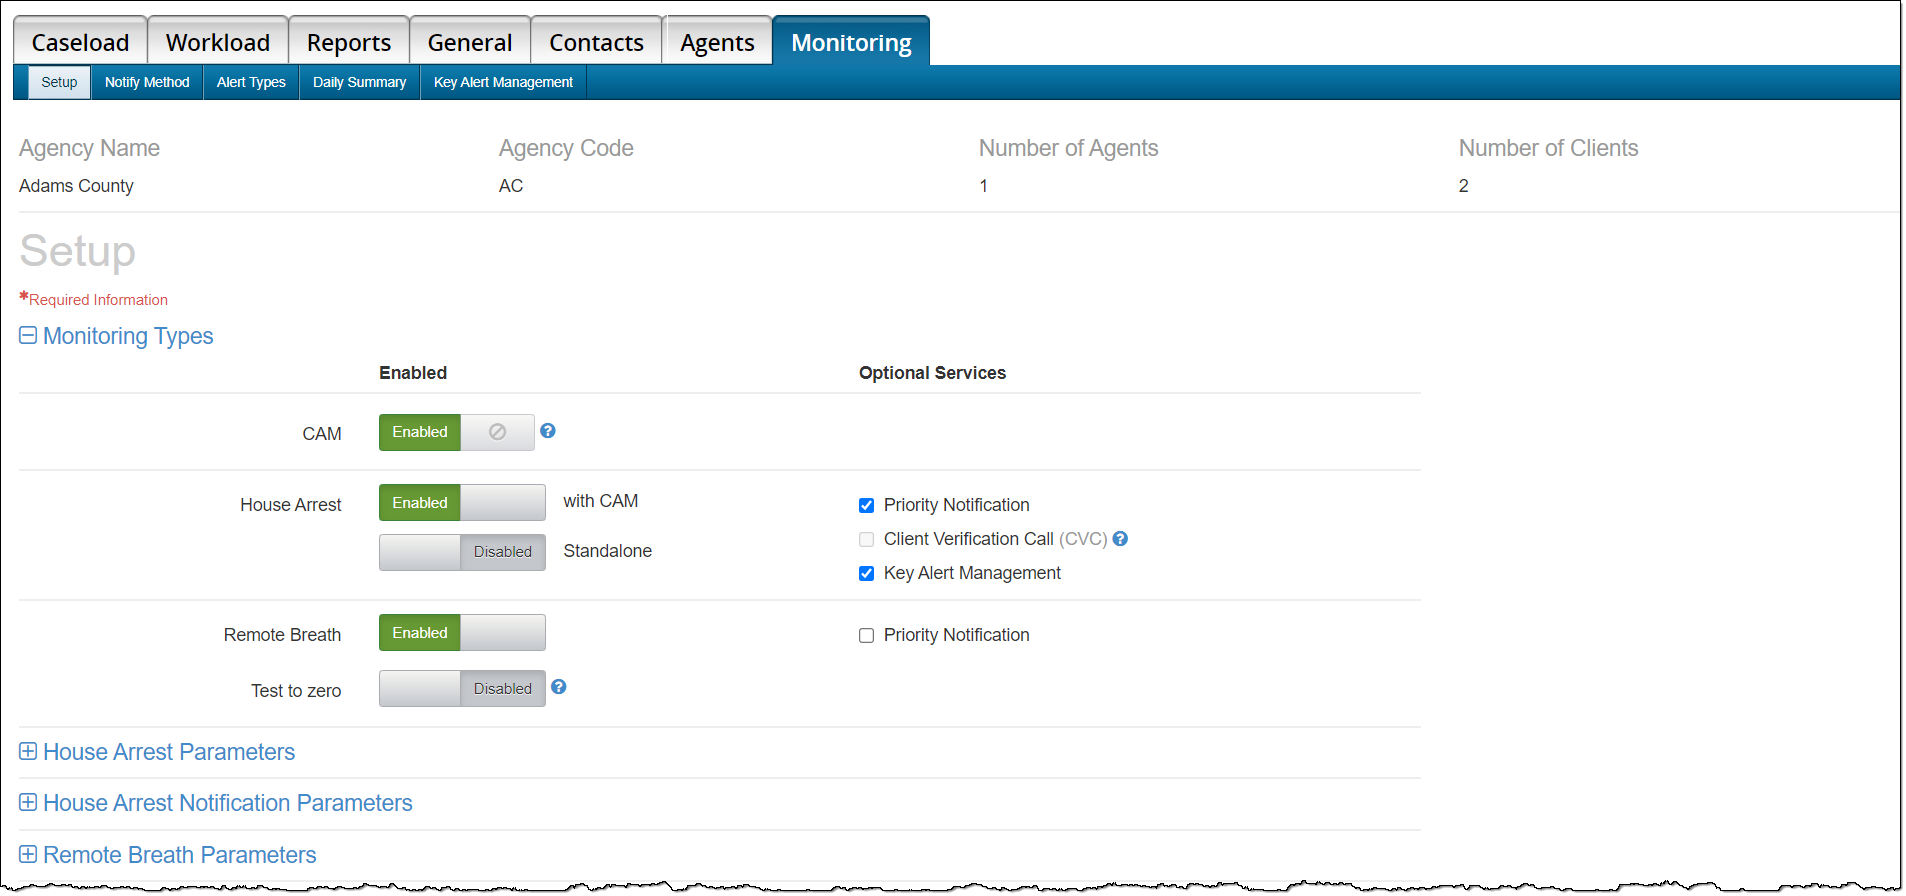1906x896 pixels.
Task: Click the help icon beside Client Verification Call
Action: coord(1120,539)
